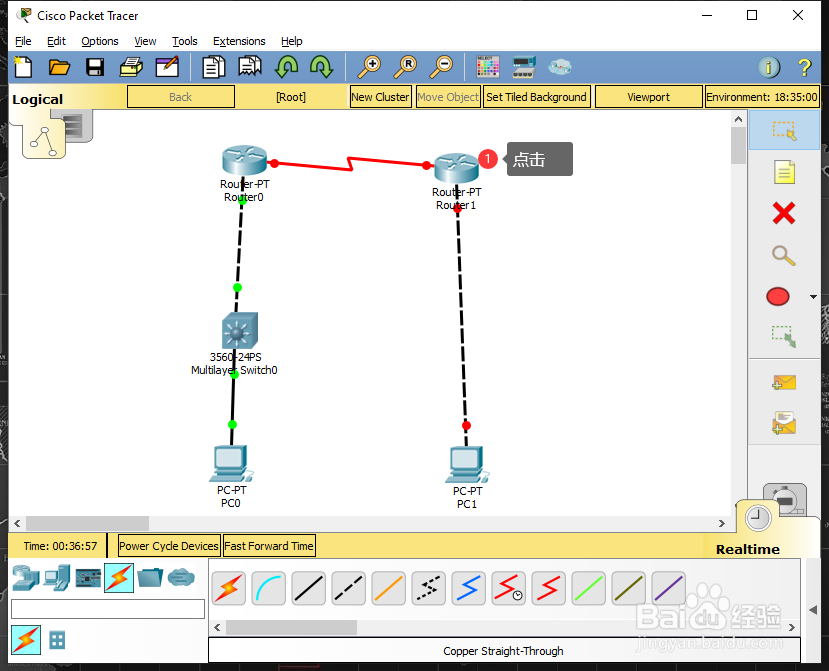Click the New file icon
Screen dimensions: 829x671
click(x=23, y=67)
